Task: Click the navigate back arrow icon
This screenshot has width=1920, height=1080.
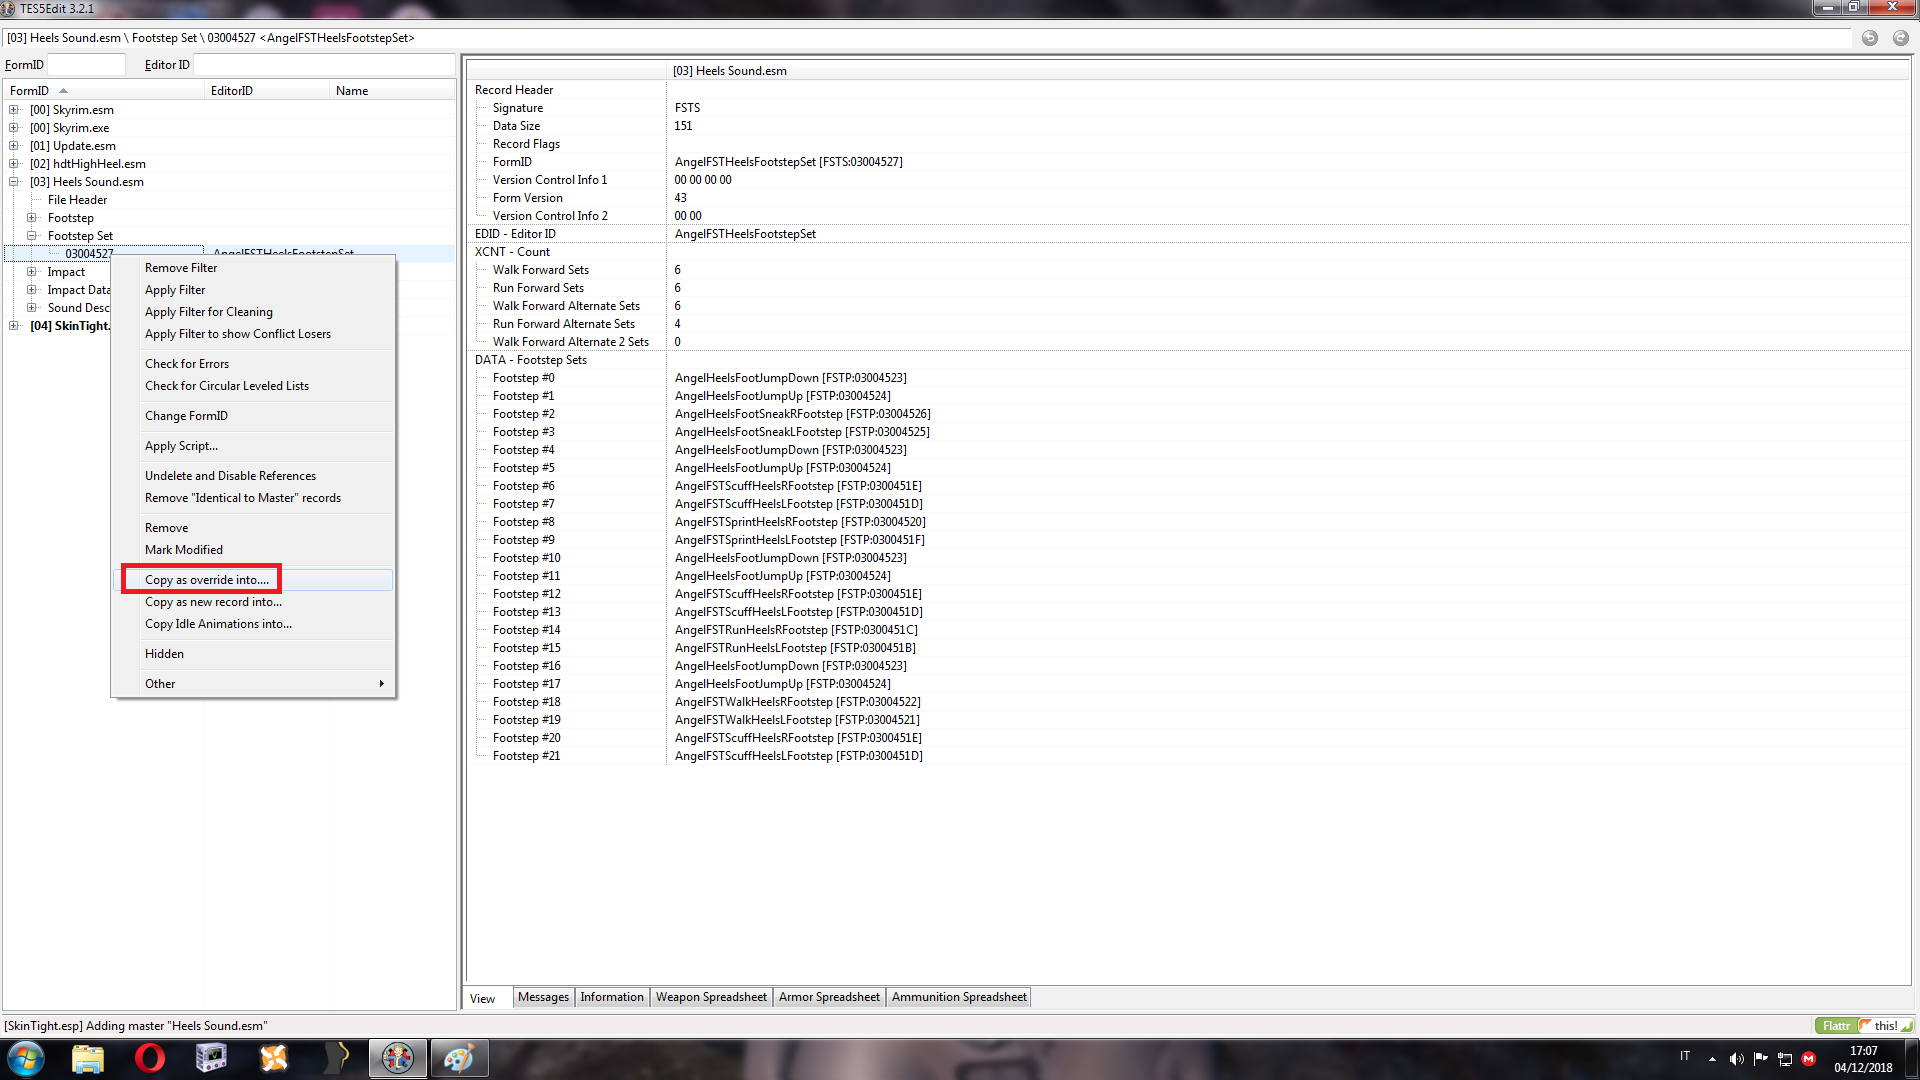Action: (1869, 38)
